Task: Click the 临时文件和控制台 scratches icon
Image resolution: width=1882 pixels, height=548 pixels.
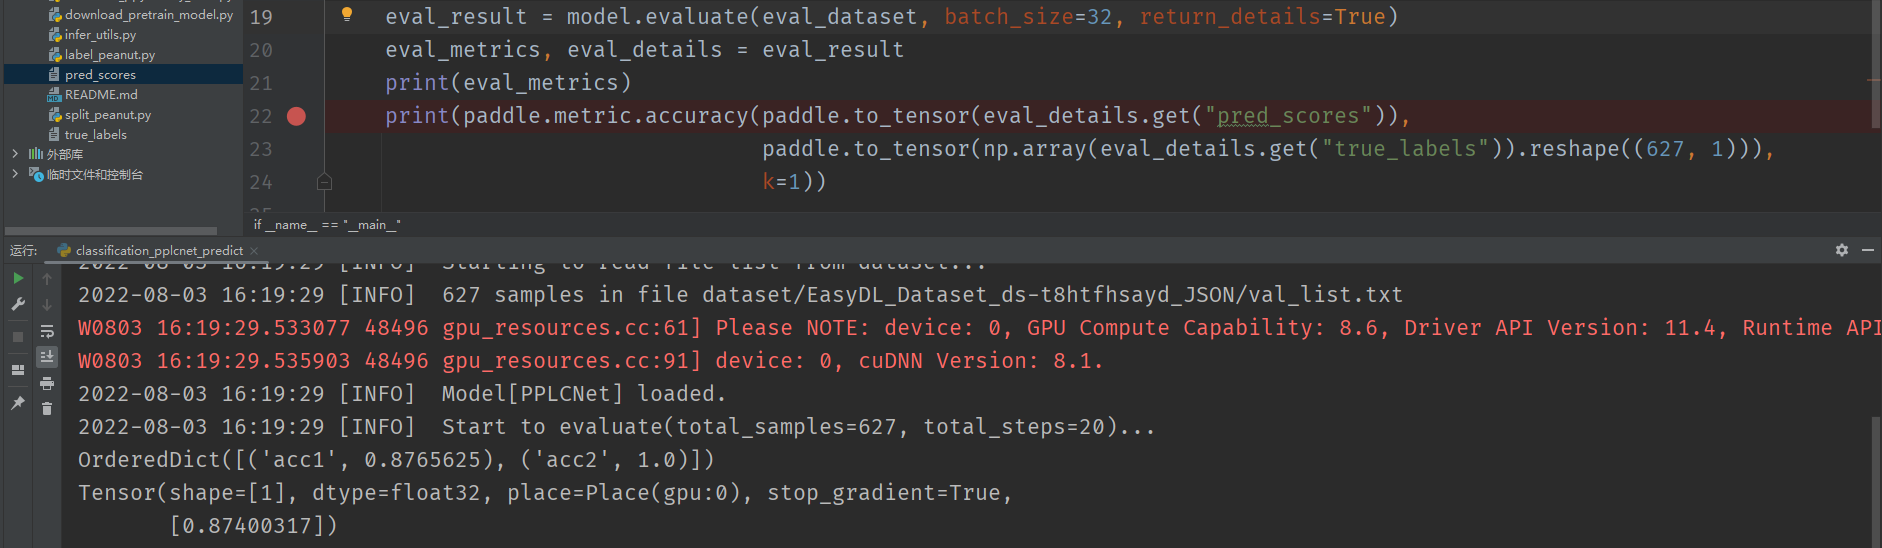Action: tap(36, 174)
